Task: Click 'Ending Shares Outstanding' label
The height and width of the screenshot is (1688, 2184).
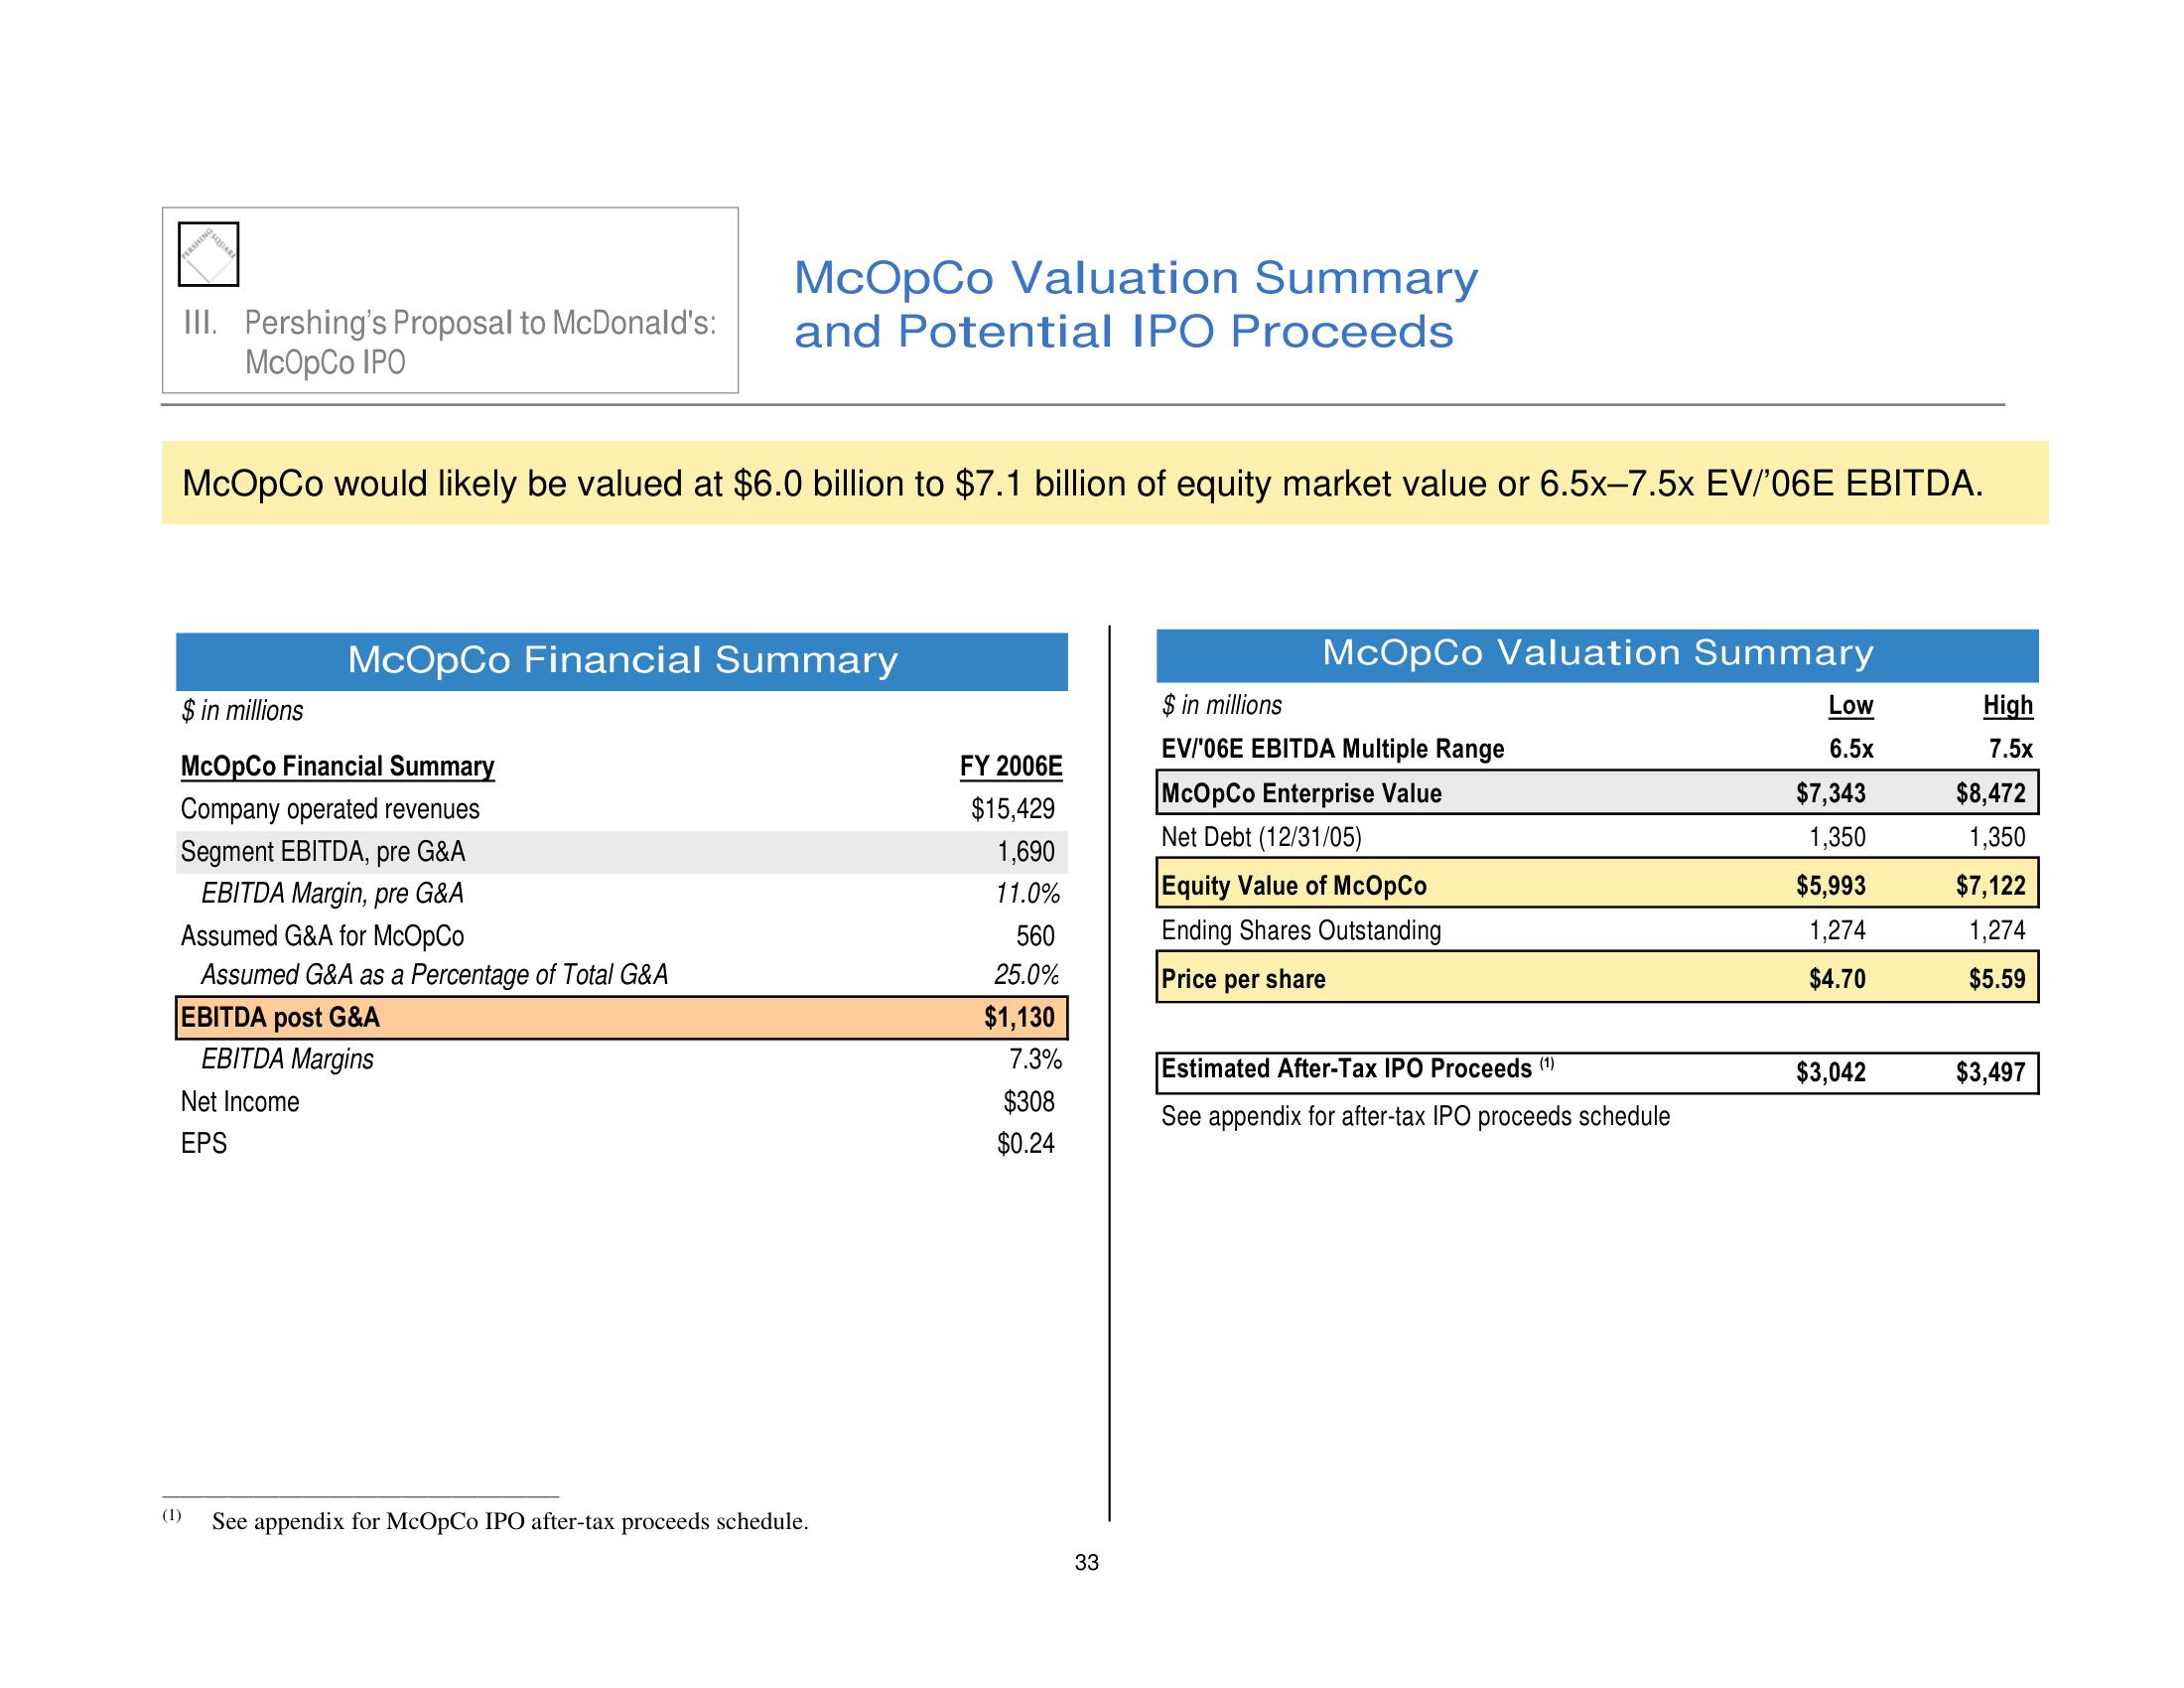Action: 1301,931
